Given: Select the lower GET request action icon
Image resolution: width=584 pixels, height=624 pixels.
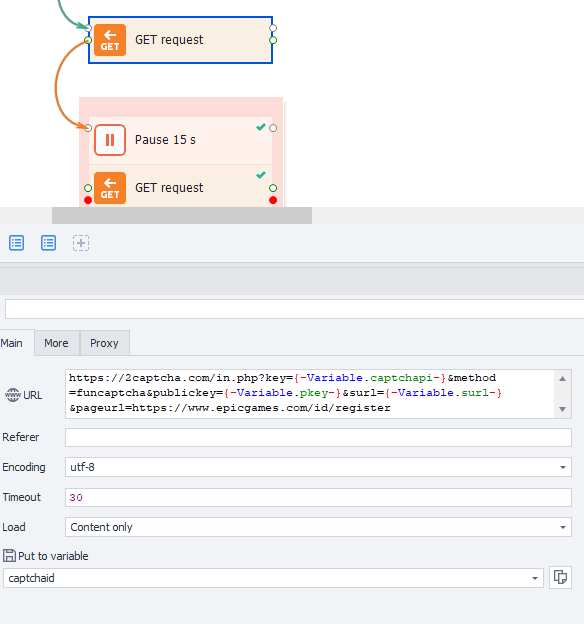Looking at the screenshot, I should pos(110,188).
